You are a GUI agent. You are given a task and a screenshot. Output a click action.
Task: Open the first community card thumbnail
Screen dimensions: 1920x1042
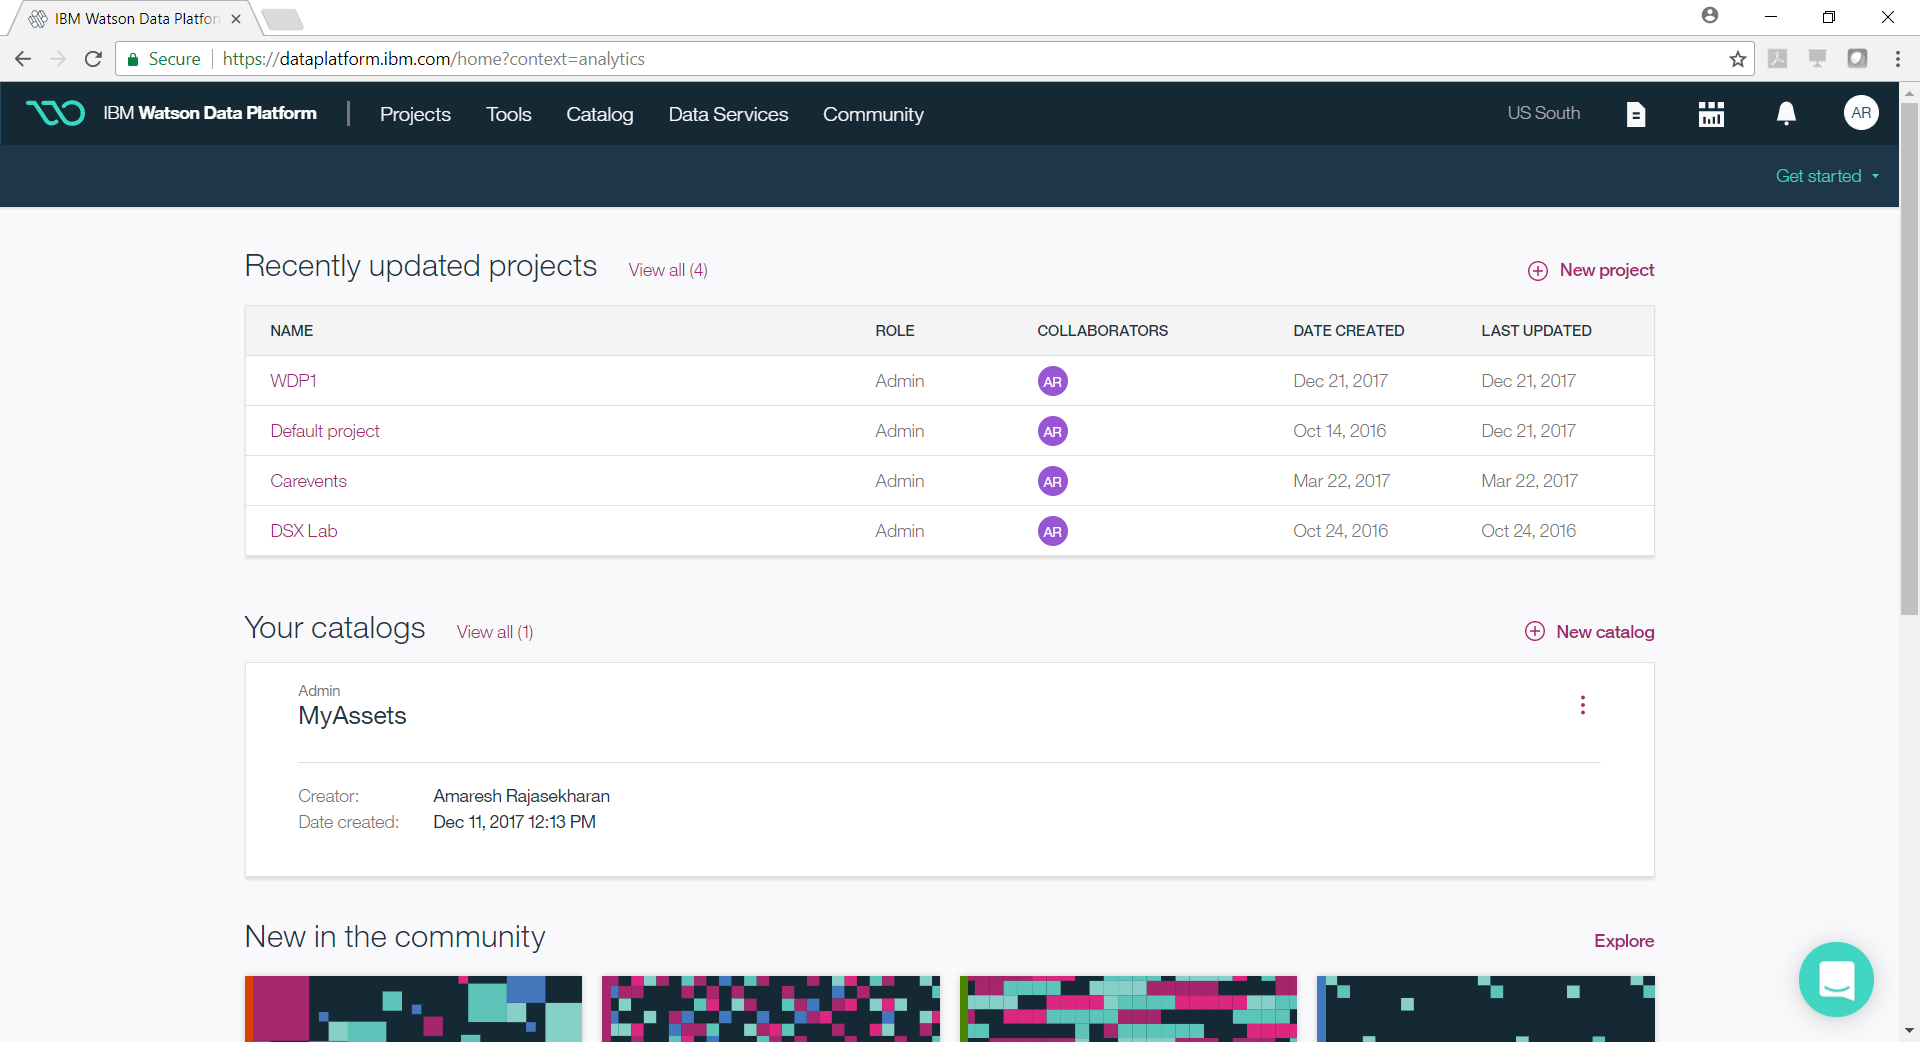[x=413, y=1009]
